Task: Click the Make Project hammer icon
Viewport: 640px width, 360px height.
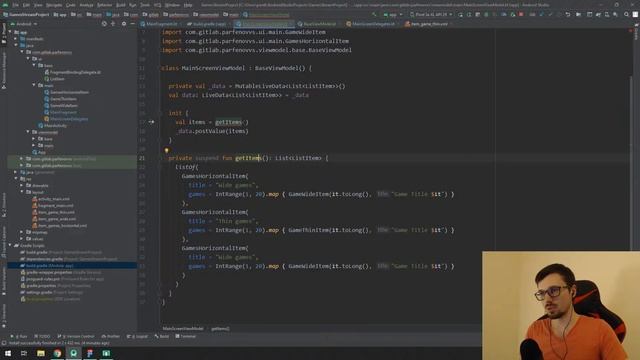Action: click(x=374, y=14)
